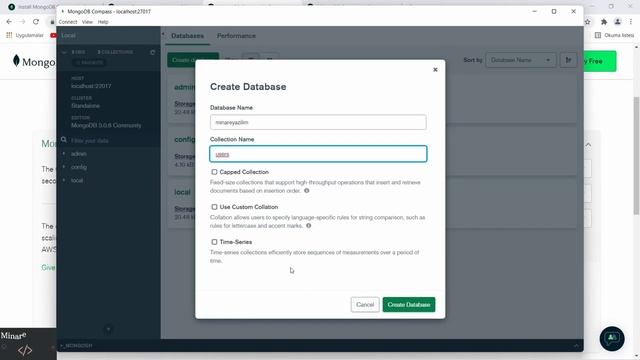Expand the admin database in the sidebar

(64, 154)
